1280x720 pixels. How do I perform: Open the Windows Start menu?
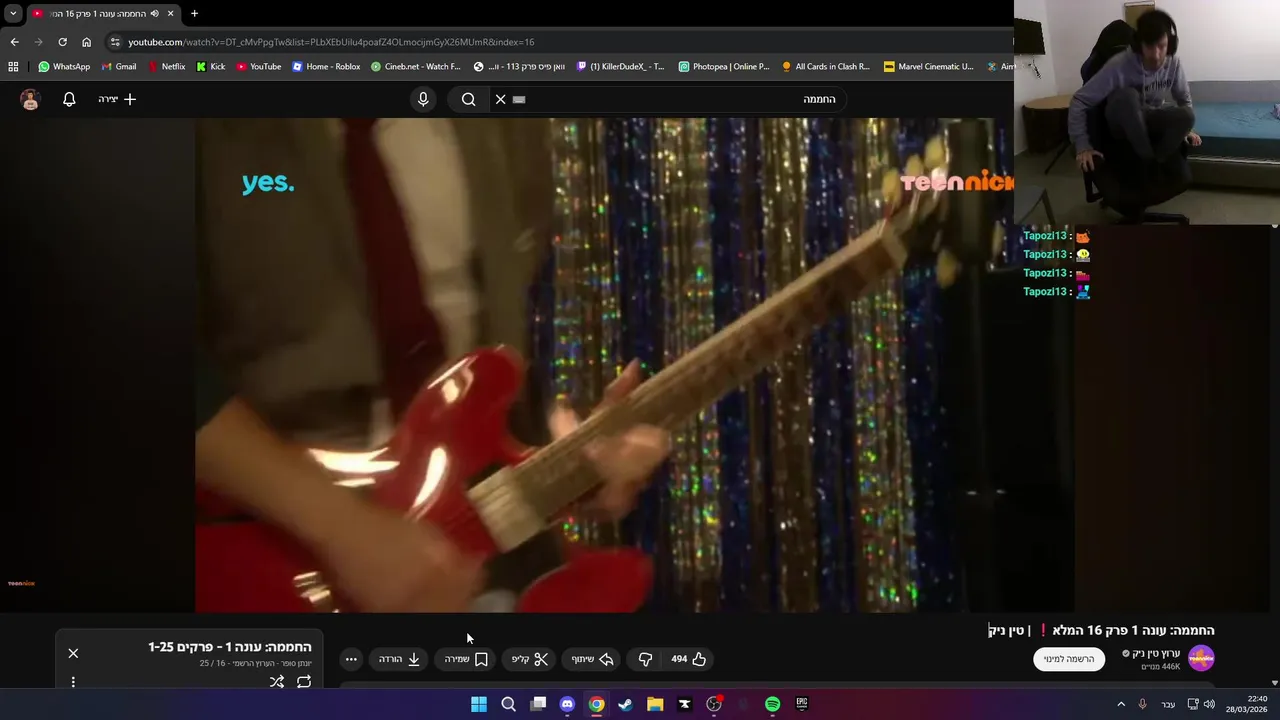(x=479, y=704)
